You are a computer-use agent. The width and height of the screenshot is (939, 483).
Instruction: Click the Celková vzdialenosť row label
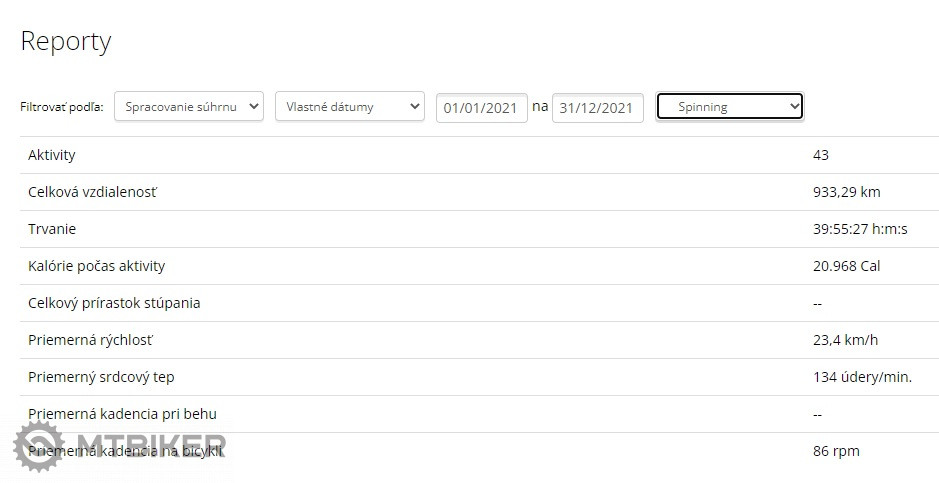pos(92,192)
